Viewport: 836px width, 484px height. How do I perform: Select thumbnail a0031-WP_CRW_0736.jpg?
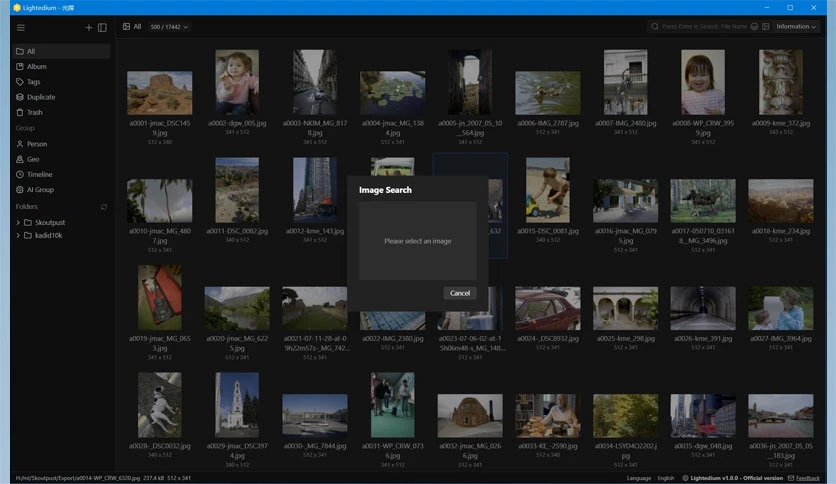[392, 405]
